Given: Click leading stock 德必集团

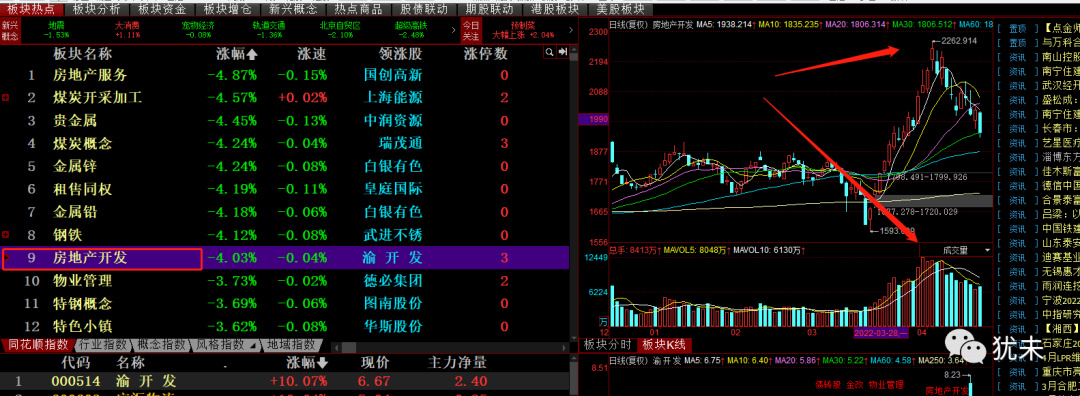Looking at the screenshot, I should (393, 281).
